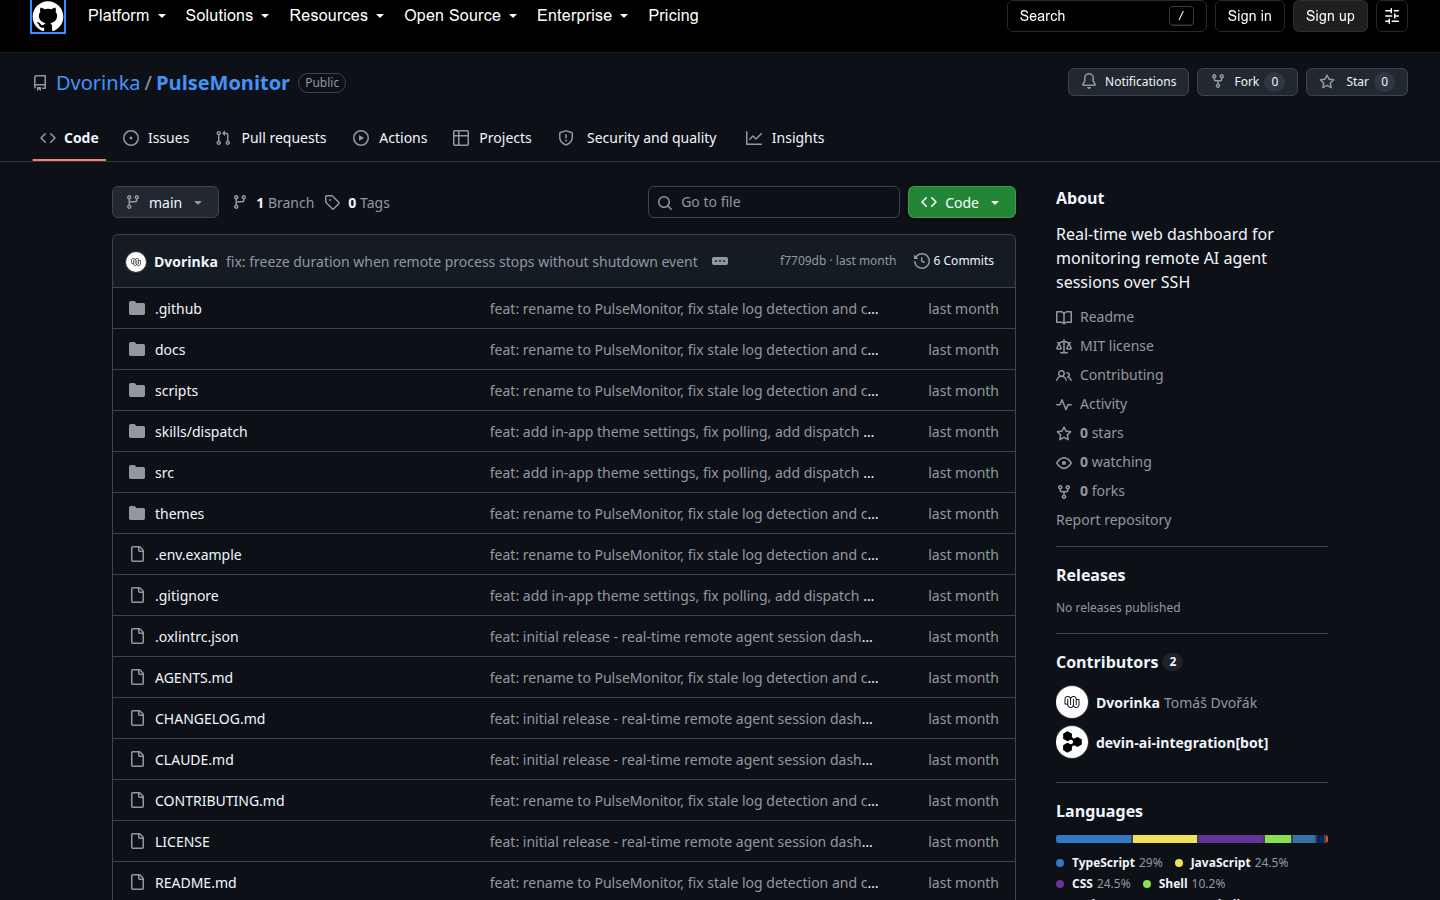Switch to the Issues tab
The image size is (1440, 900).
156,138
